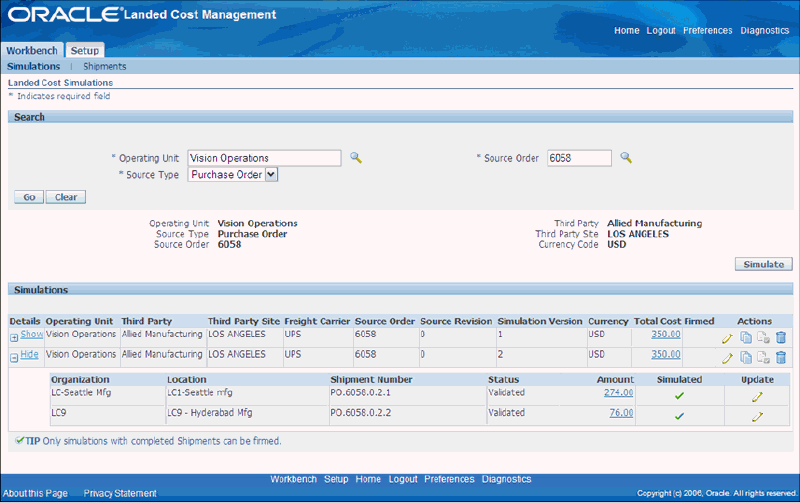Click footer Workbench link
The image size is (800, 503).
pyautogui.click(x=293, y=479)
